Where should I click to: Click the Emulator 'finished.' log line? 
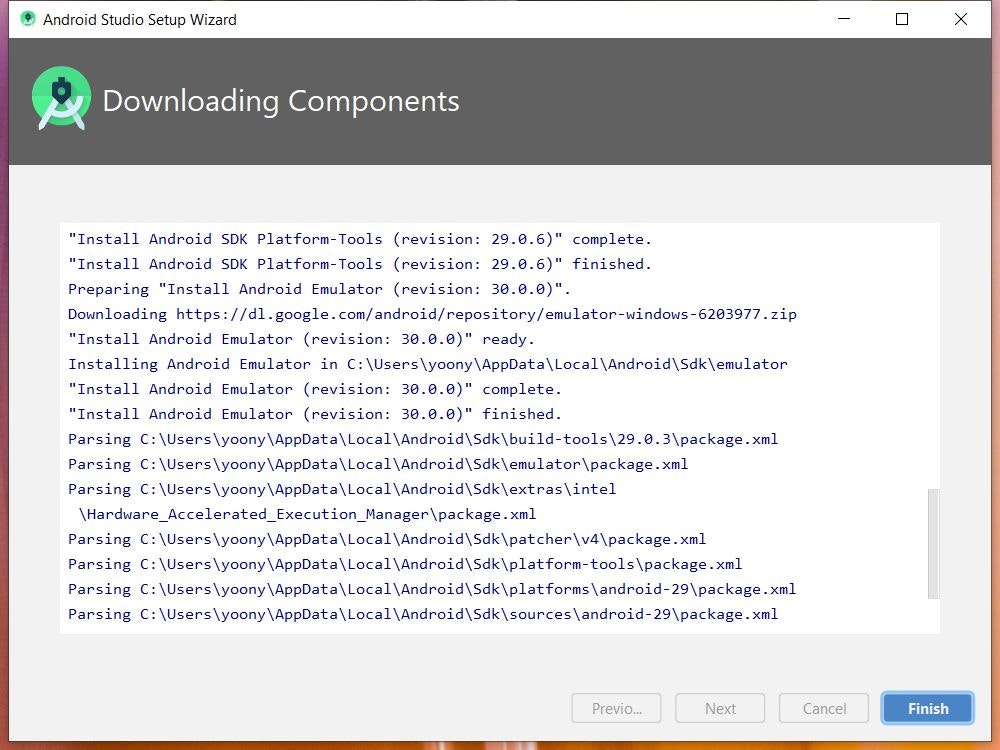coord(315,414)
